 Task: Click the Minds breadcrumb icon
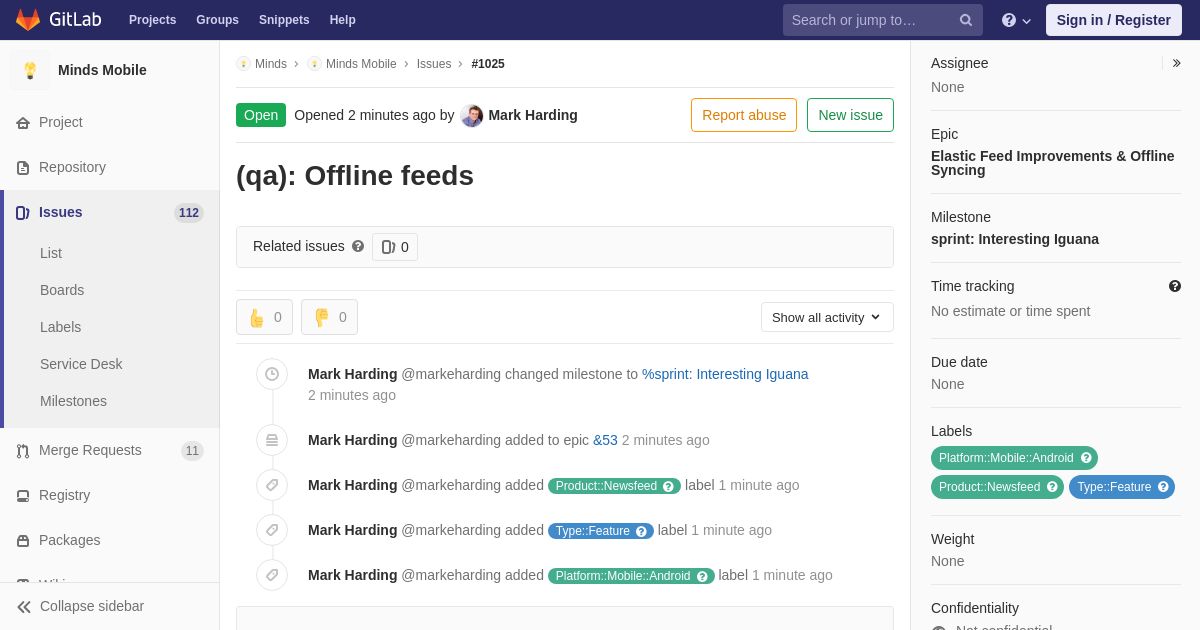click(244, 64)
